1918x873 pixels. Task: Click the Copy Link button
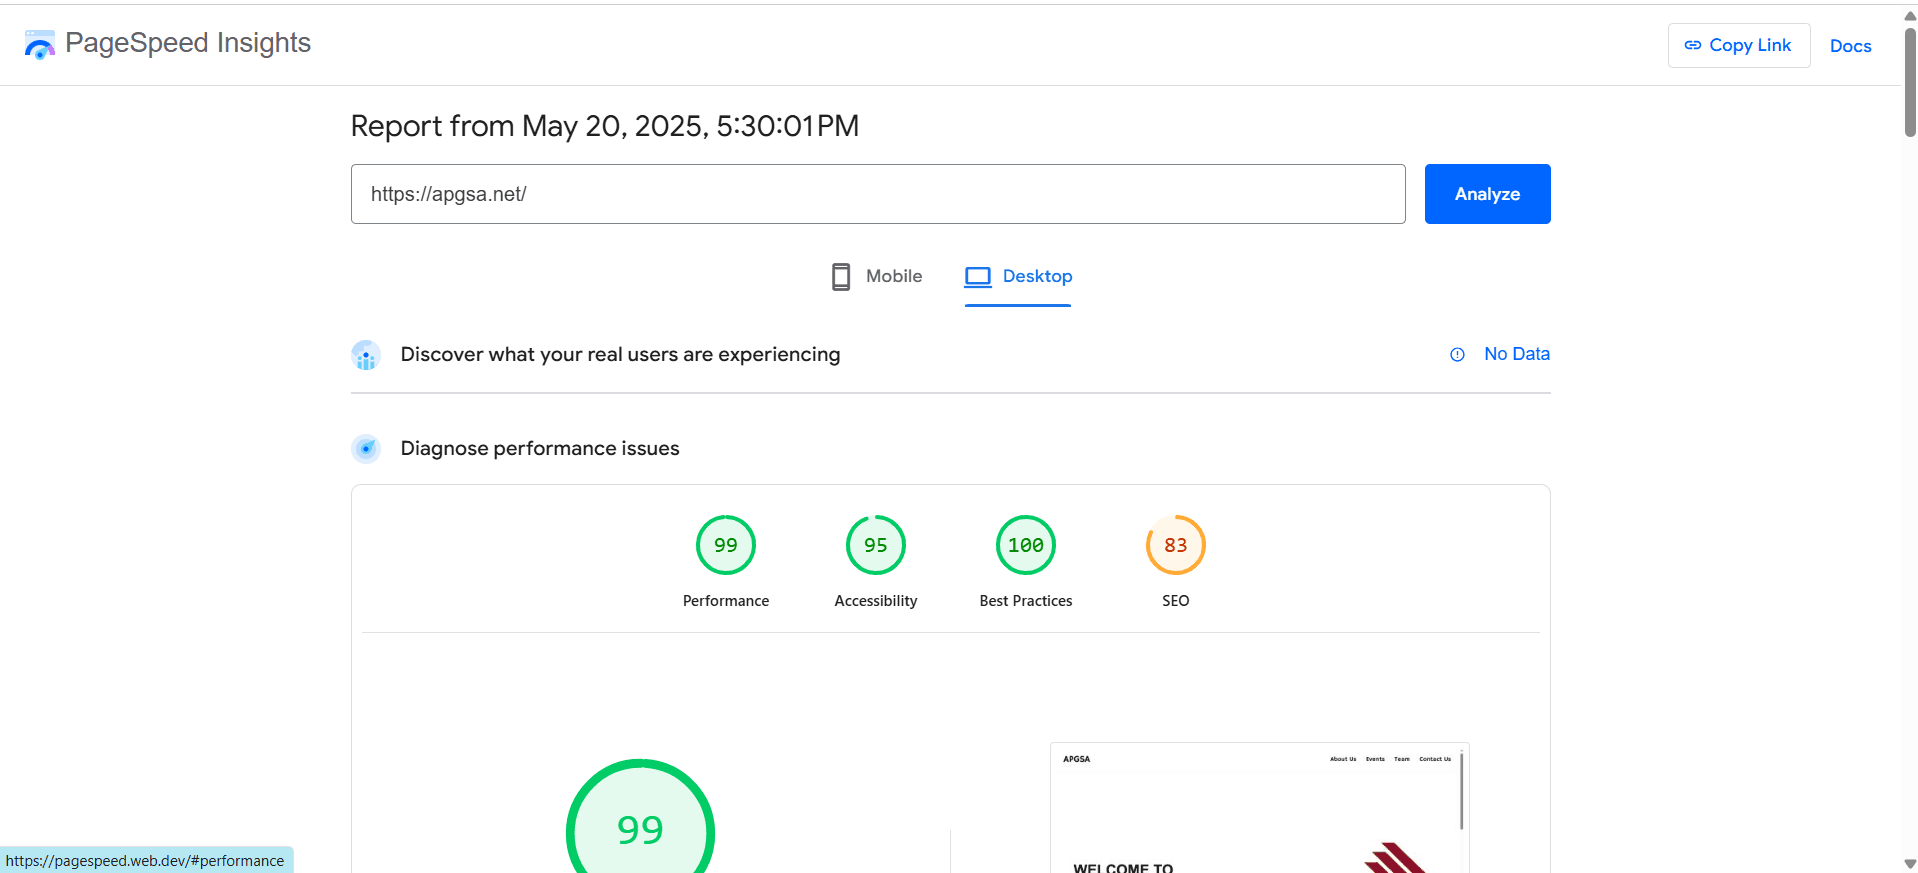(1739, 46)
